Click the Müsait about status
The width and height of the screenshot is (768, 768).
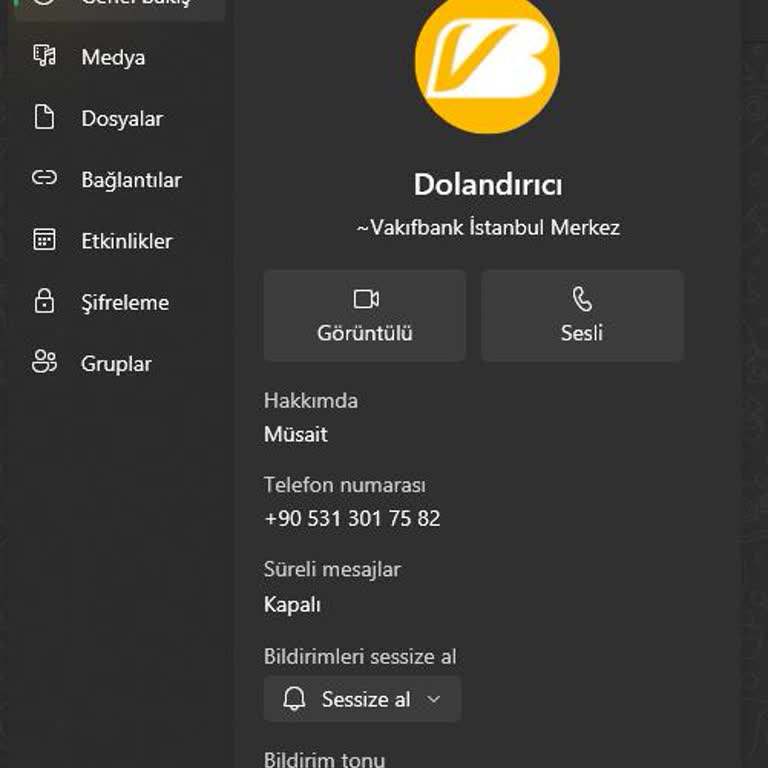(x=296, y=434)
